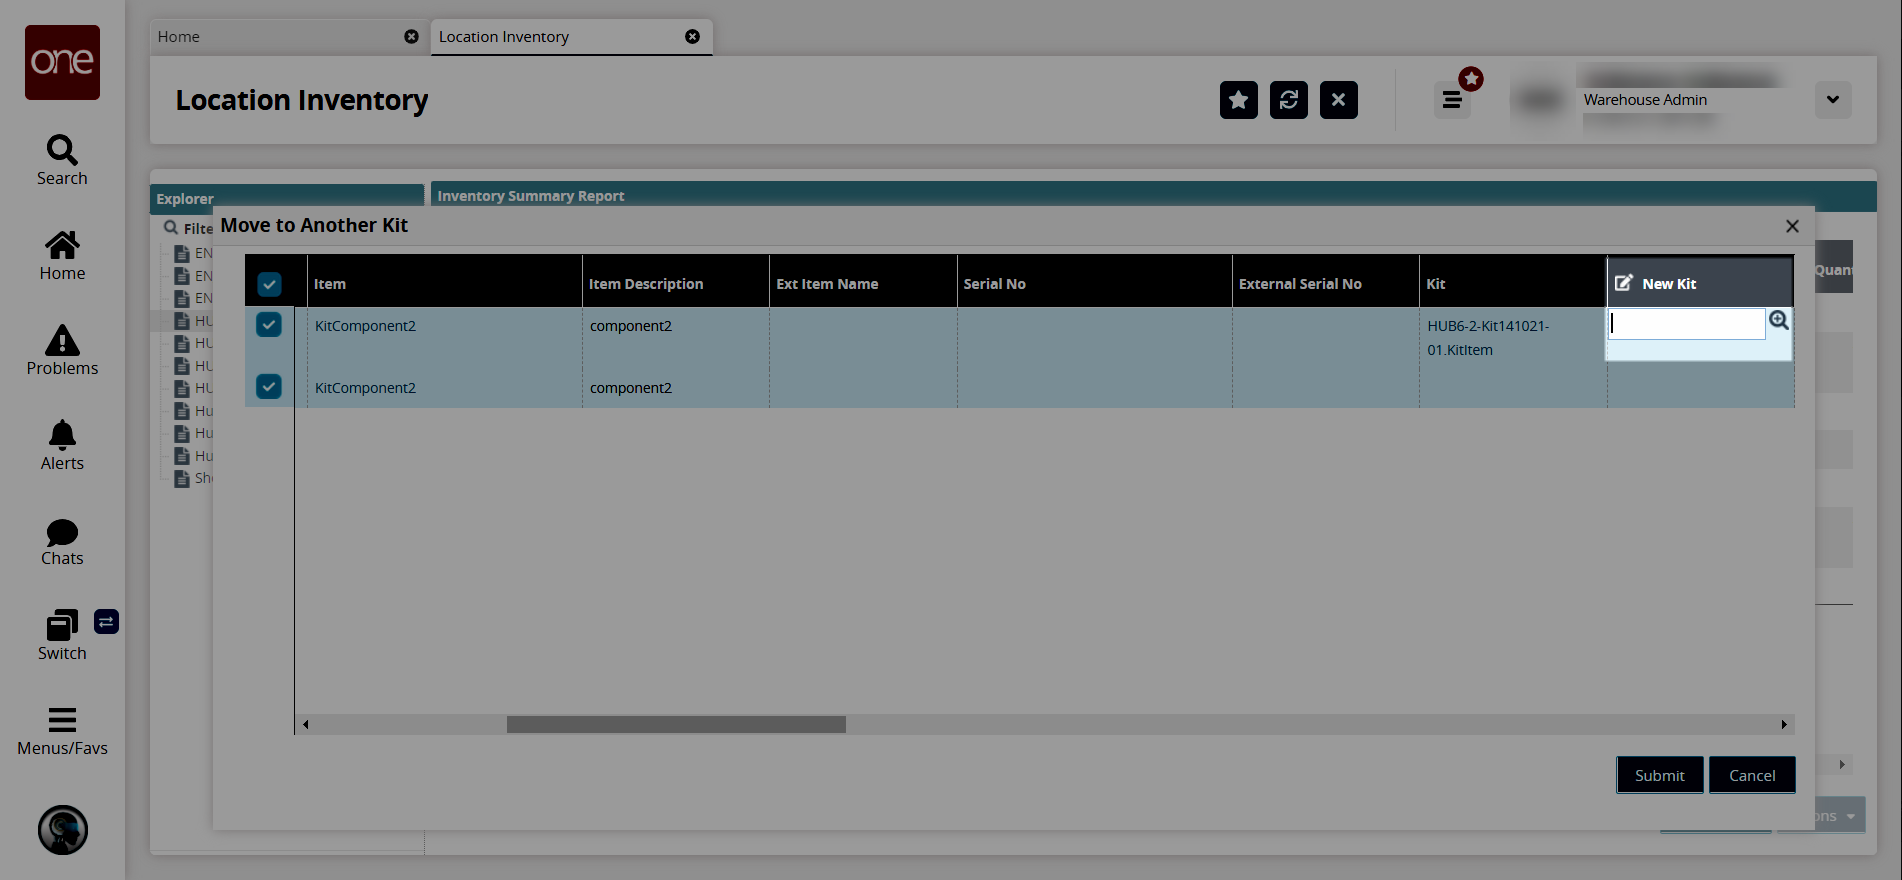
Task: Click the scroll-left arrow of dialog scrollbar
Action: [x=305, y=724]
